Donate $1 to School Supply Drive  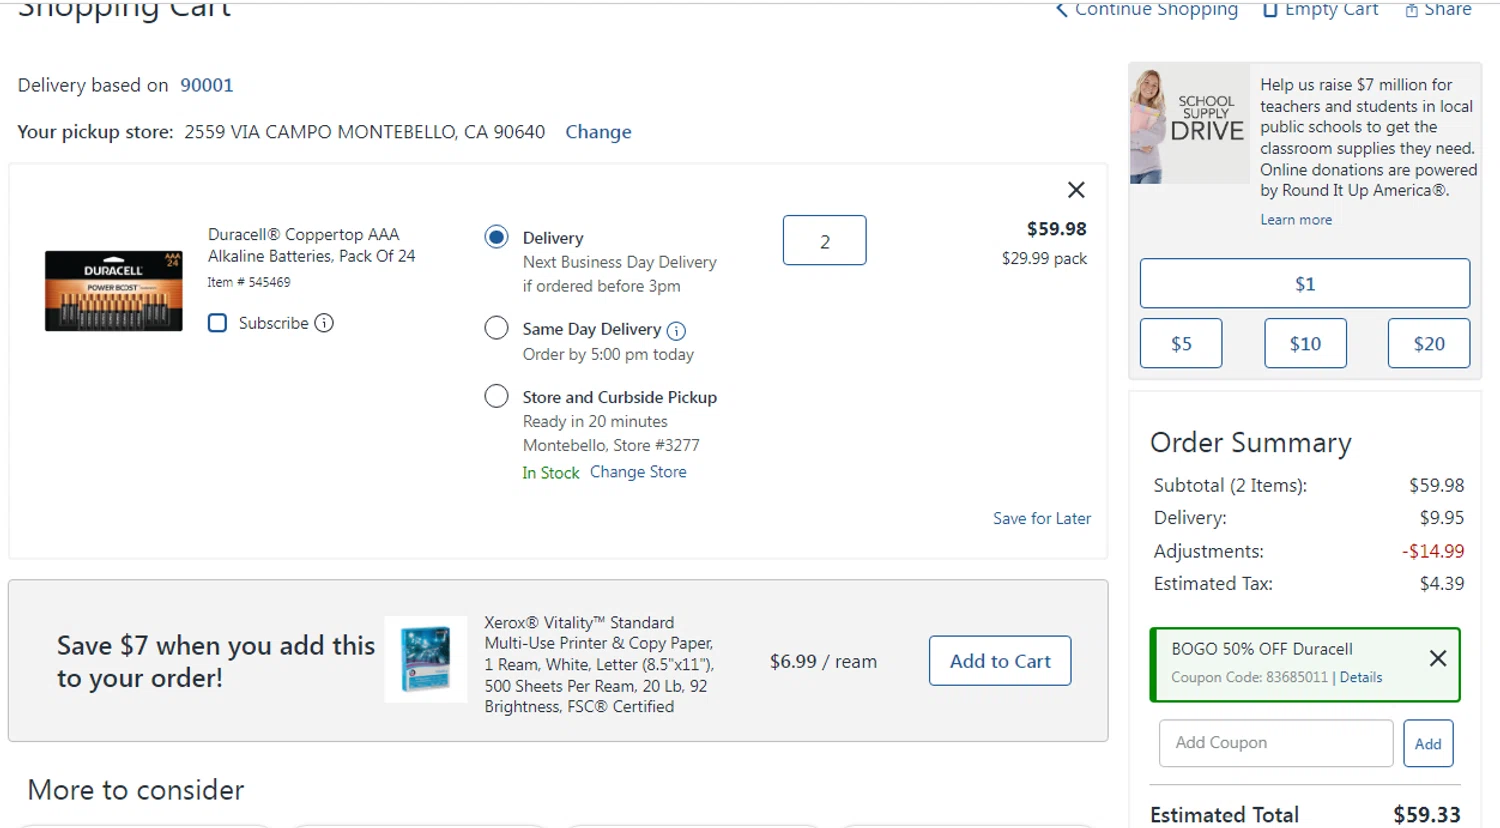click(1305, 284)
